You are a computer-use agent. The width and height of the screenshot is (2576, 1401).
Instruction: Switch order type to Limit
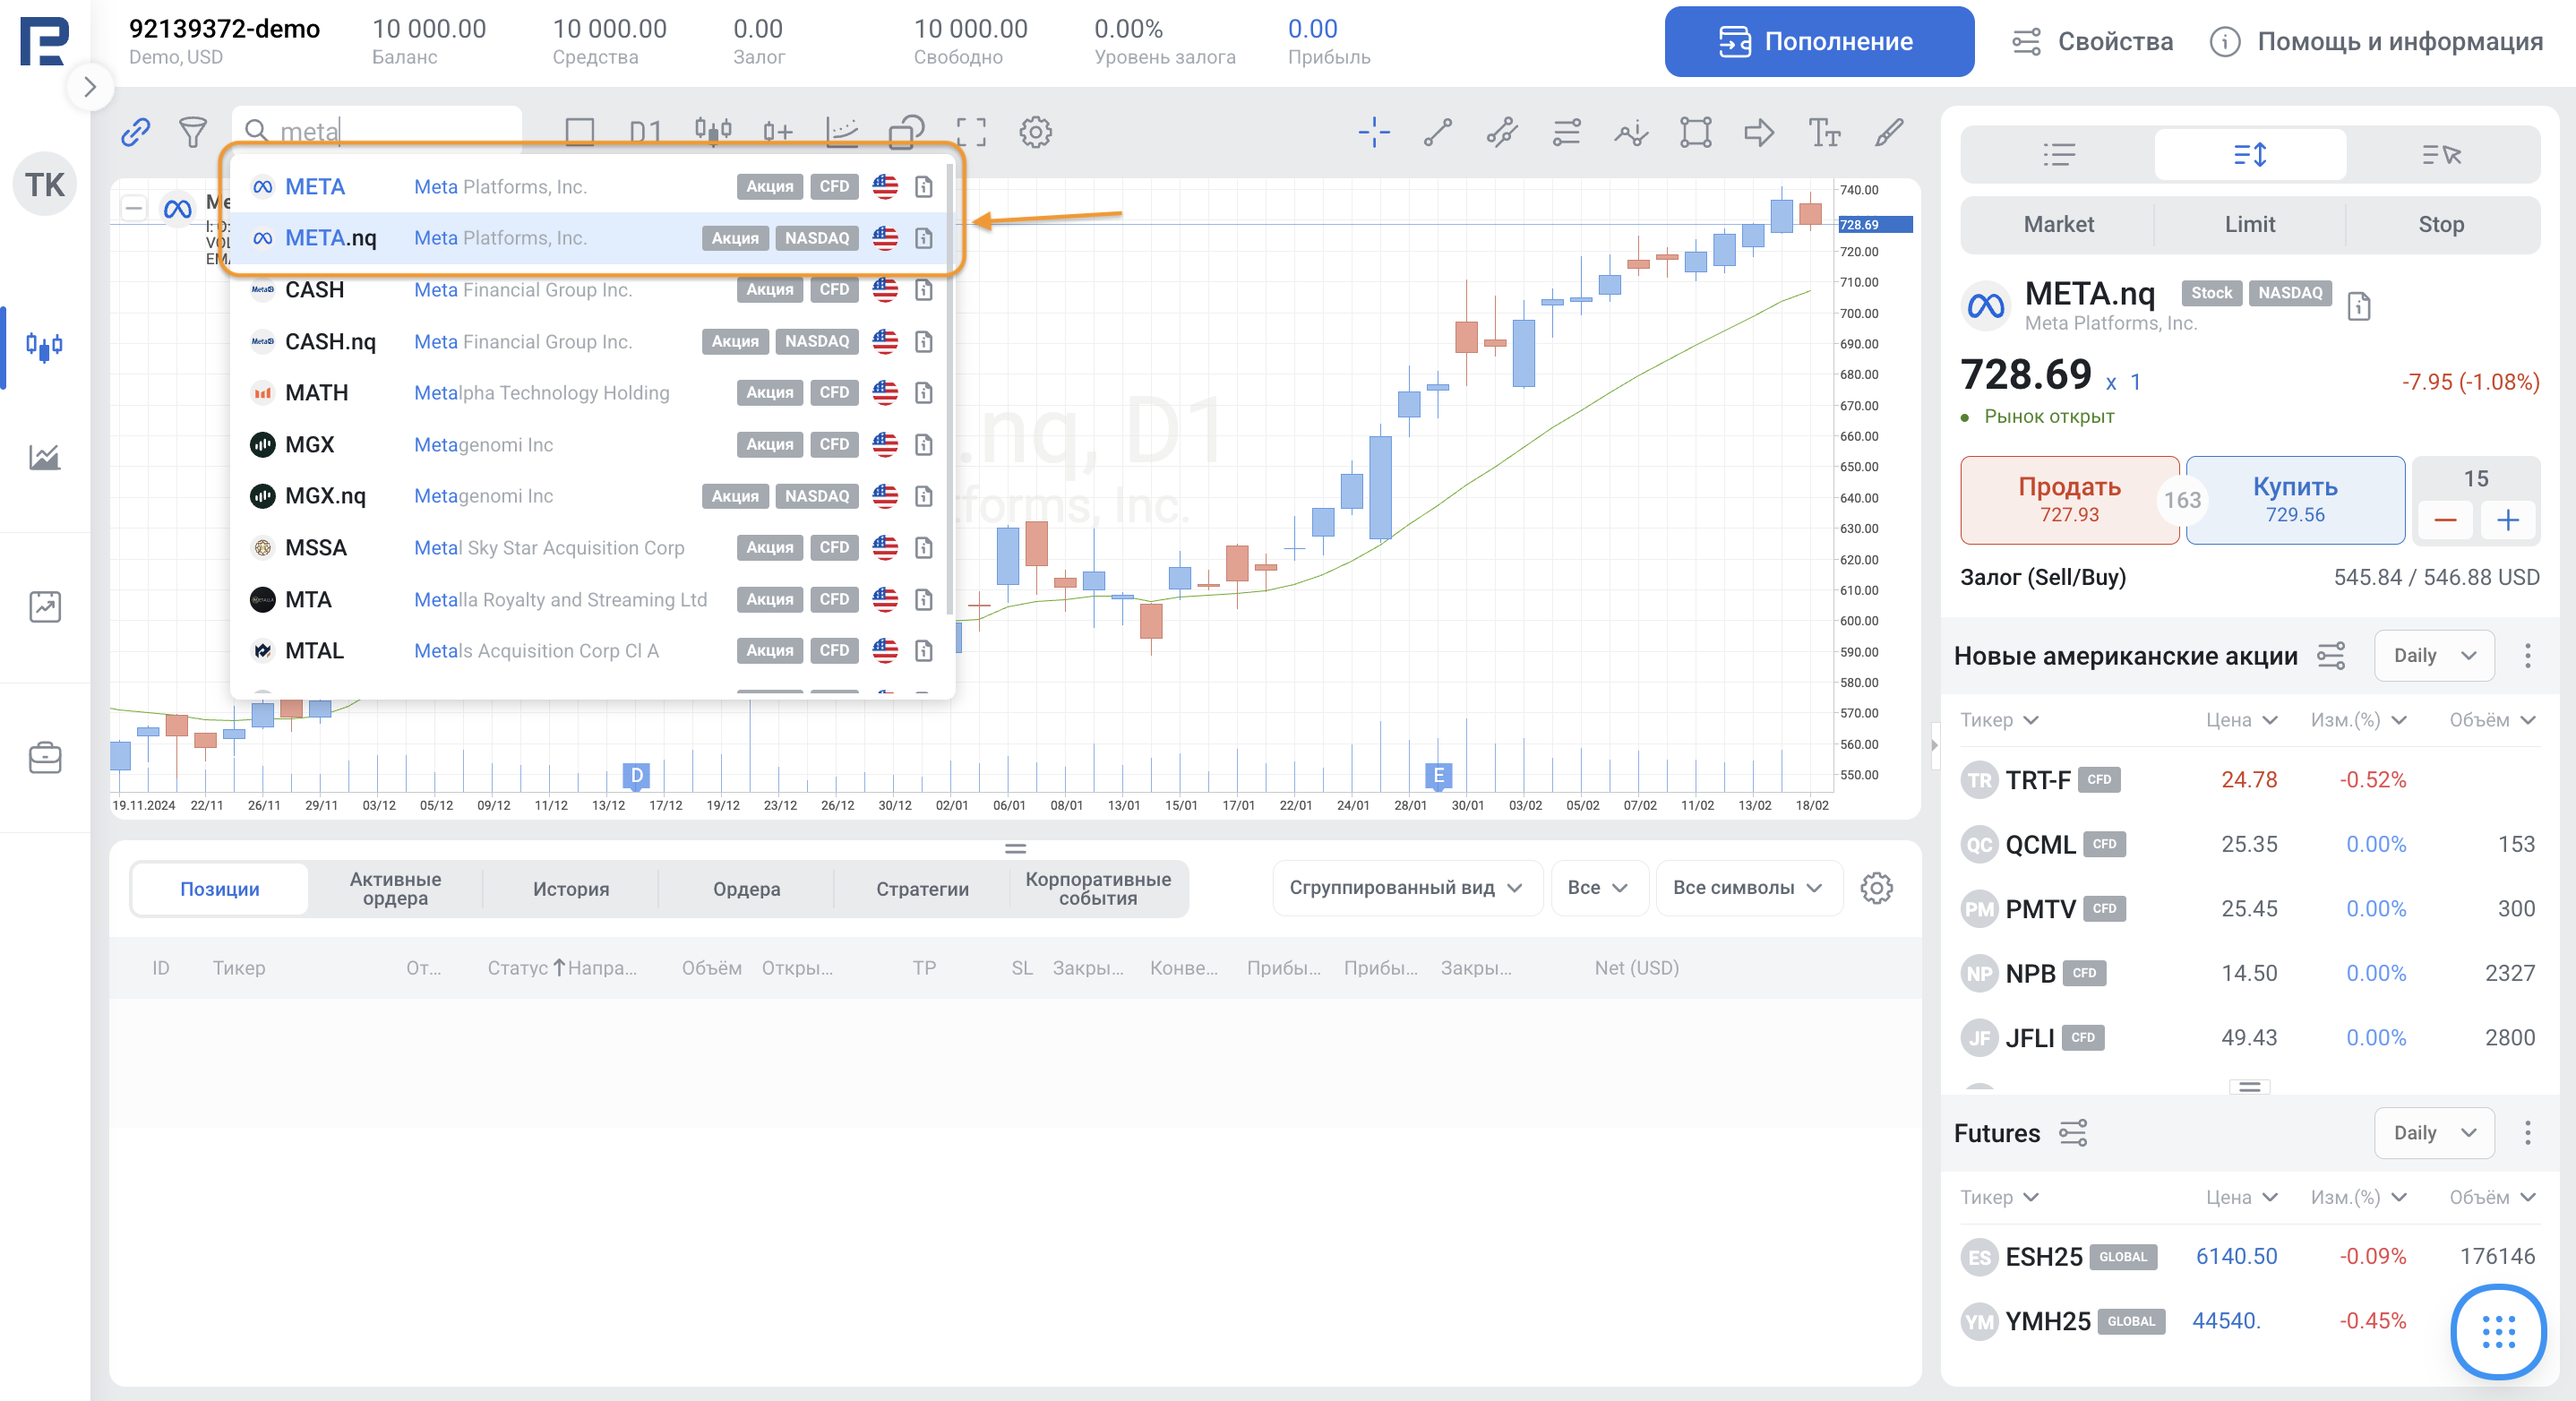click(2249, 224)
